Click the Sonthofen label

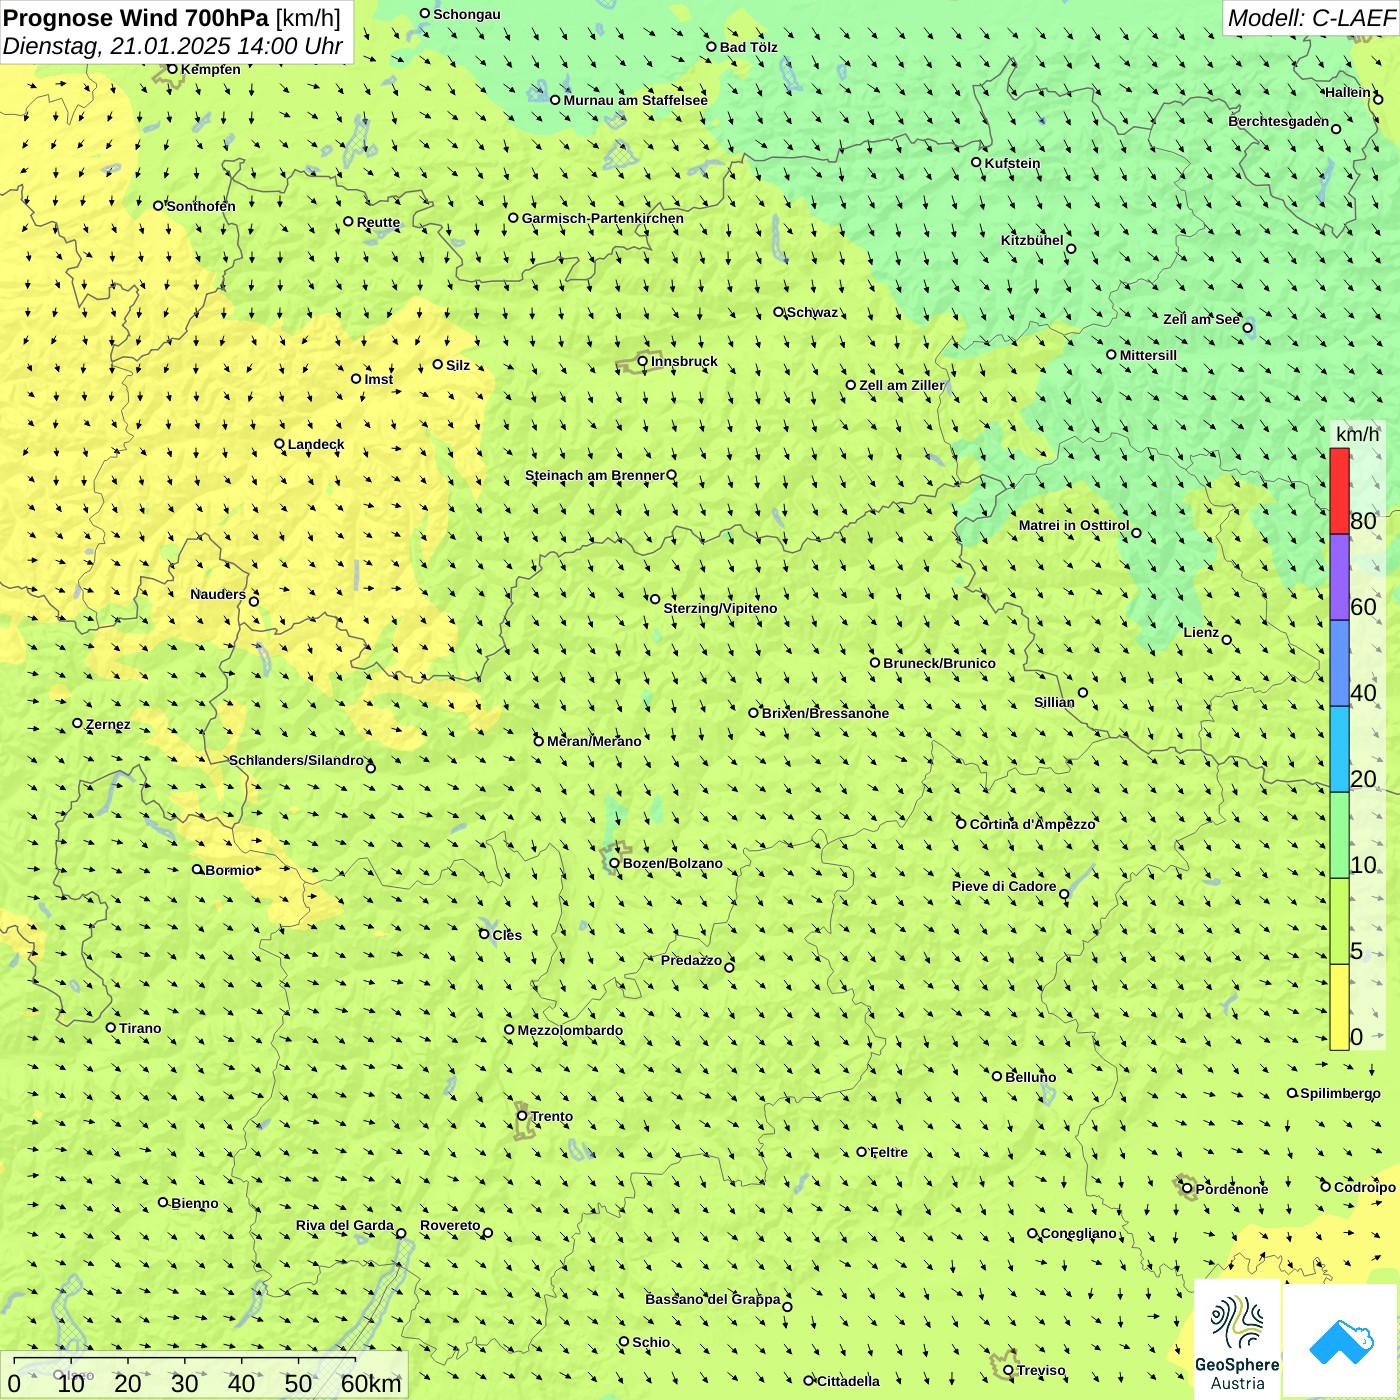tap(201, 206)
